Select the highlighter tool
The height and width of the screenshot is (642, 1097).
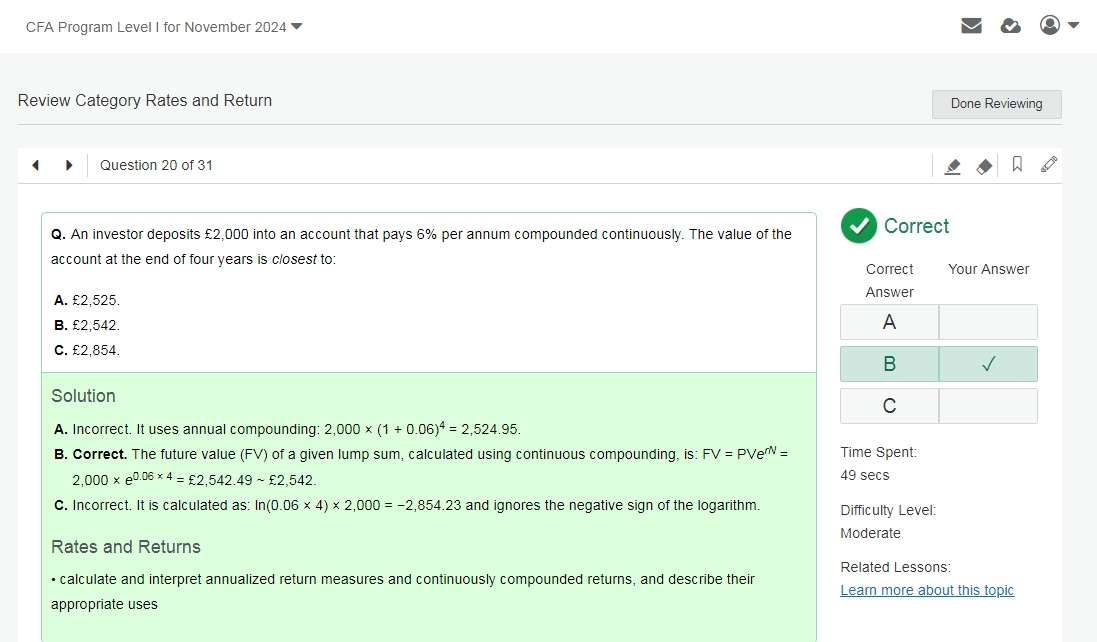click(953, 166)
